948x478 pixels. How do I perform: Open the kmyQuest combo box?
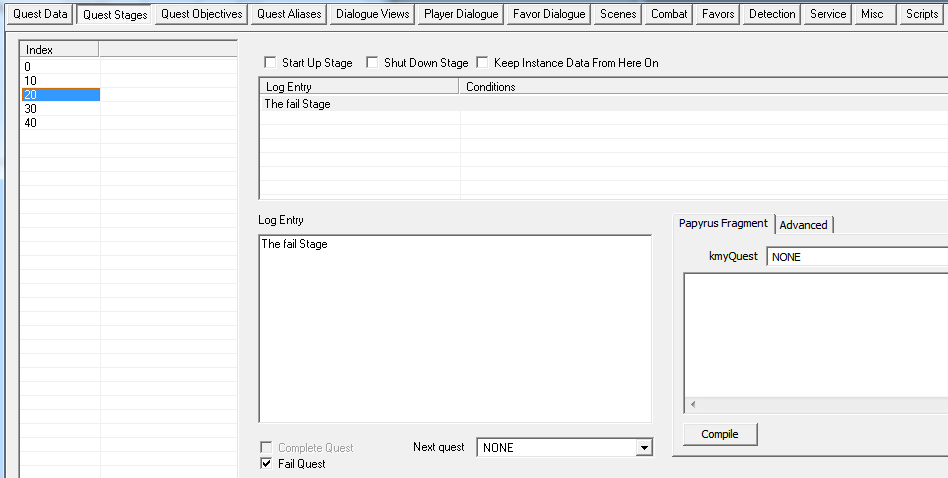pyautogui.click(x=857, y=257)
